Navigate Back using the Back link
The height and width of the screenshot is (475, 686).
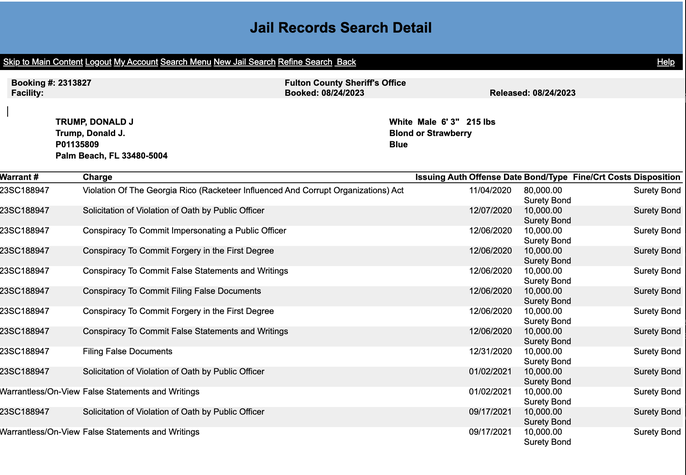click(346, 62)
